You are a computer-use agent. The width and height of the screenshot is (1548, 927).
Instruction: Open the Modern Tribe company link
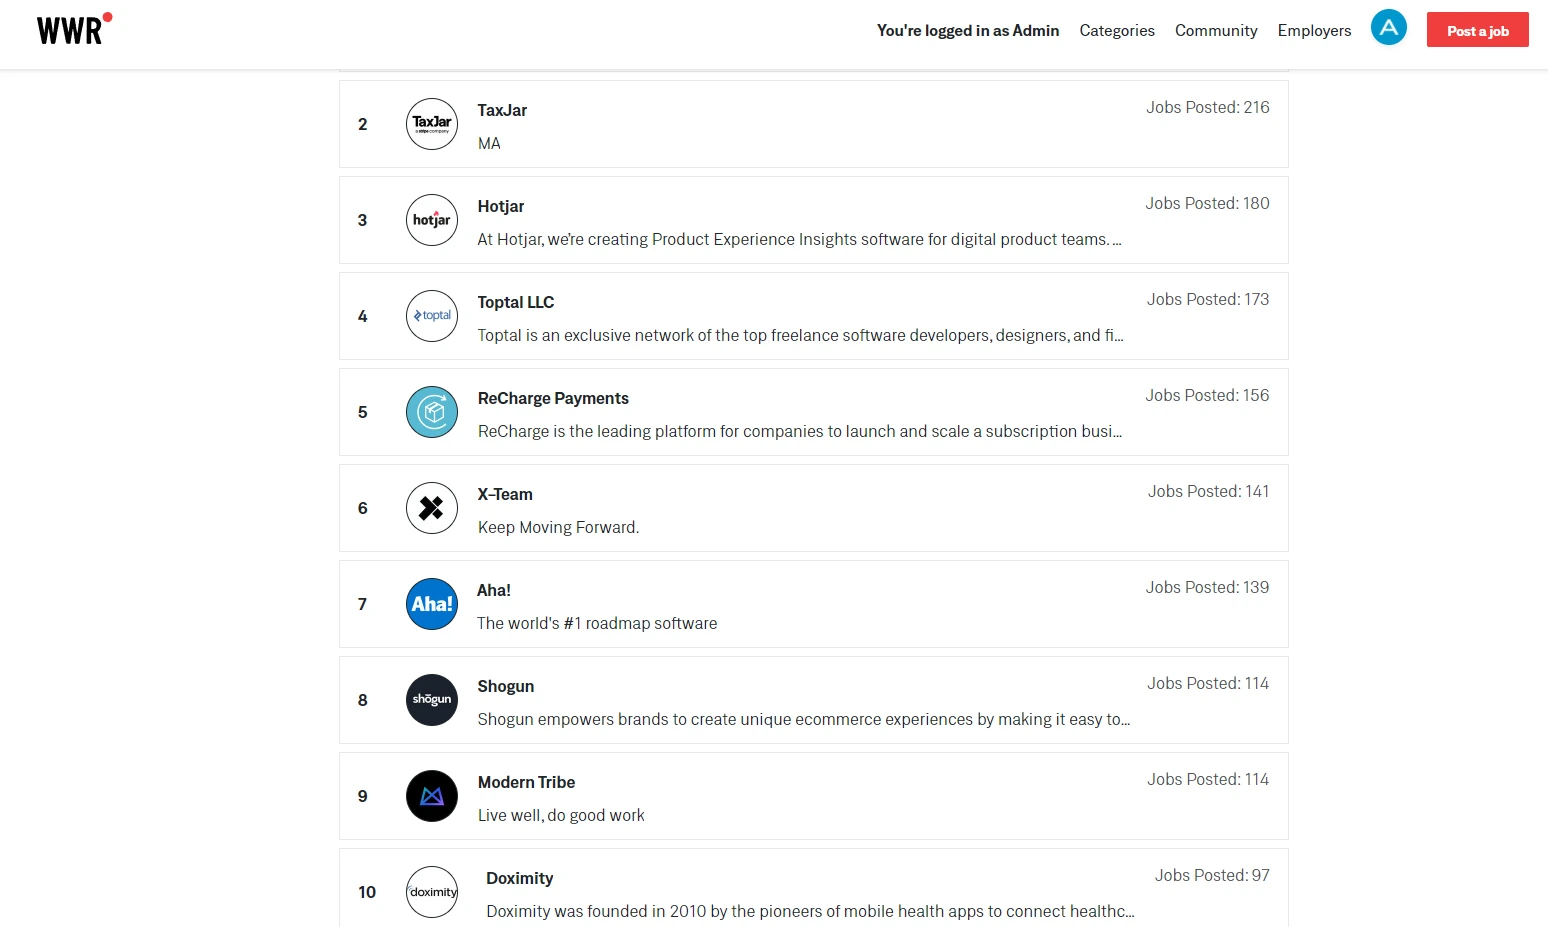[x=526, y=782]
